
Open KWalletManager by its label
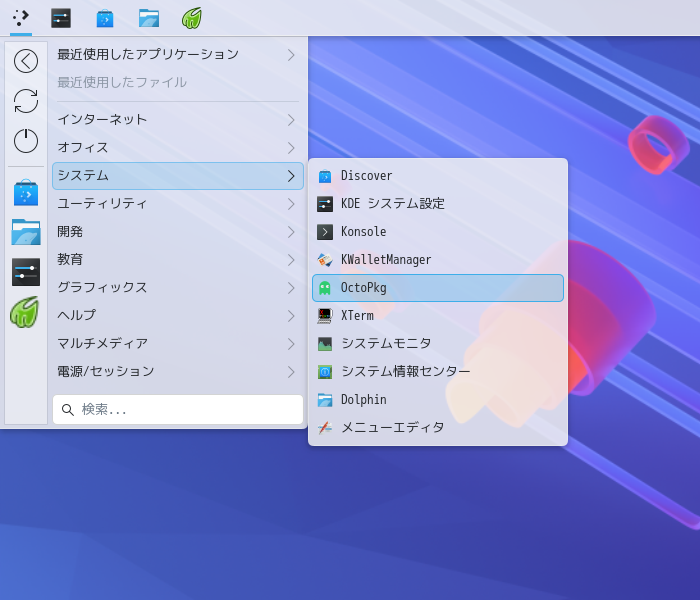(x=386, y=260)
